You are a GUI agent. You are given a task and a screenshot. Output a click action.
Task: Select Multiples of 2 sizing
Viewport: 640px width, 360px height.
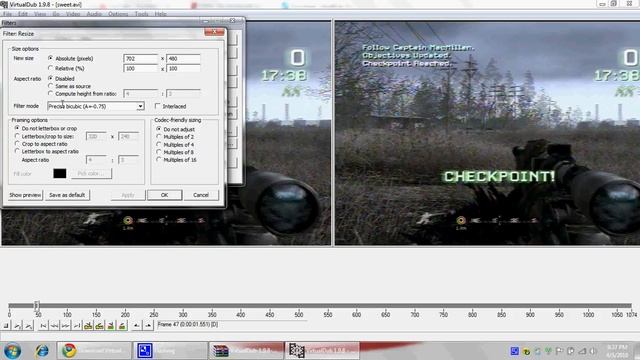(175, 137)
